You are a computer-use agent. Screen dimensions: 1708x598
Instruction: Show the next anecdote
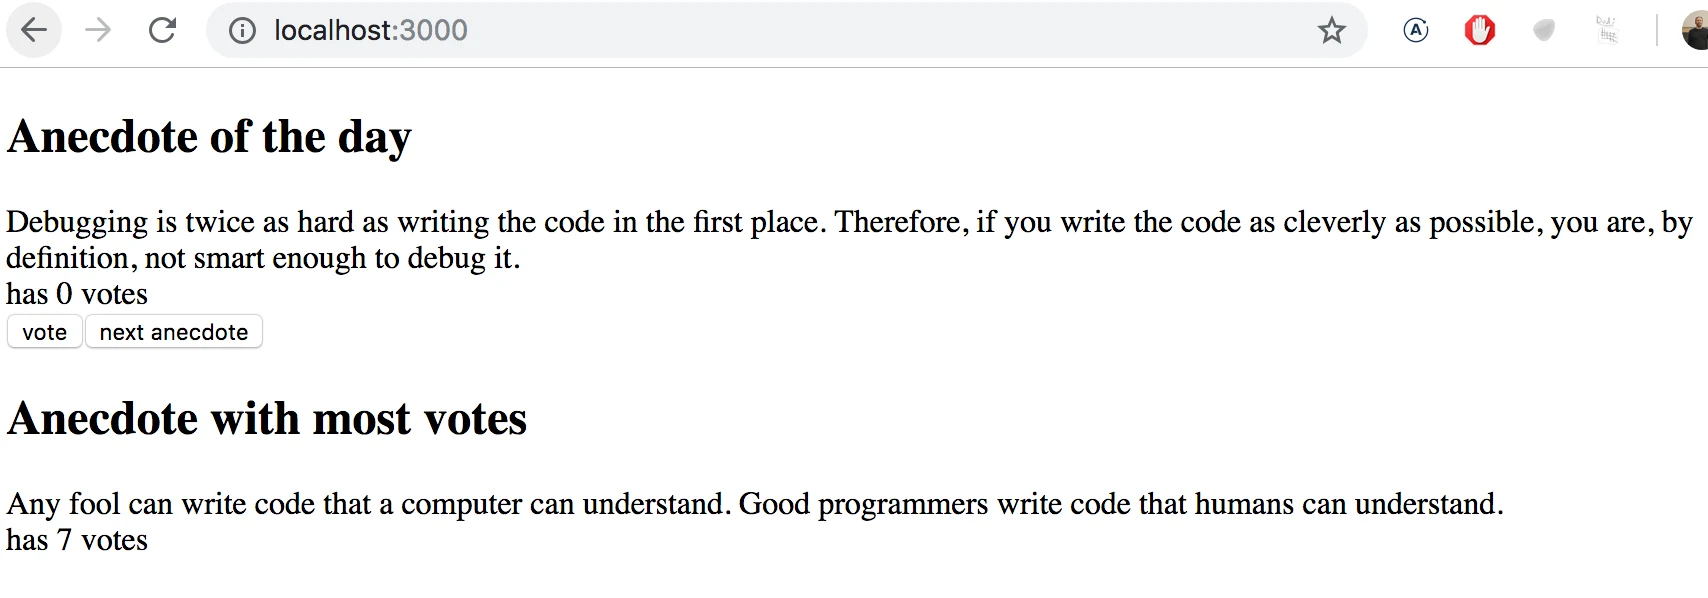[174, 332]
